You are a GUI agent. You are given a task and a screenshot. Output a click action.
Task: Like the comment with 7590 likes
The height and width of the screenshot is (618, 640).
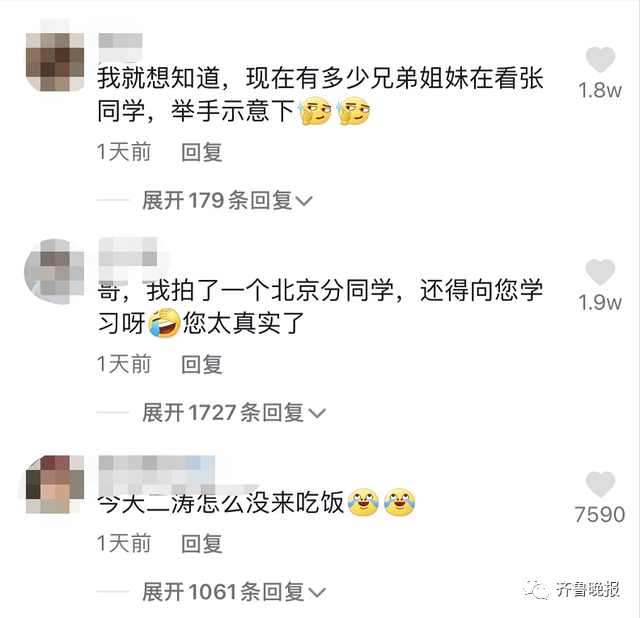600,484
